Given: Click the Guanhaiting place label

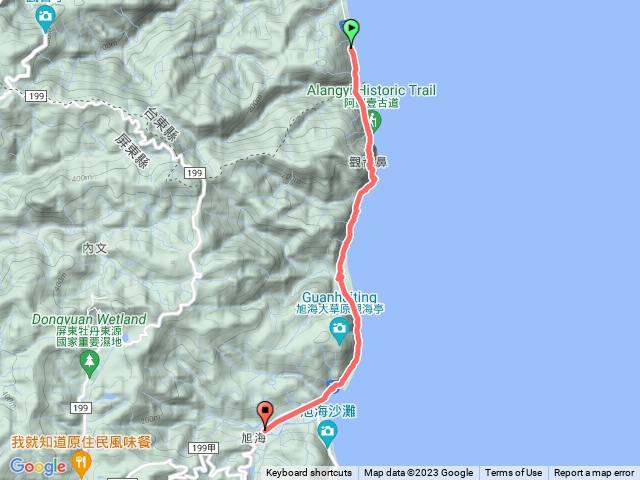Looking at the screenshot, I should pos(339,297).
